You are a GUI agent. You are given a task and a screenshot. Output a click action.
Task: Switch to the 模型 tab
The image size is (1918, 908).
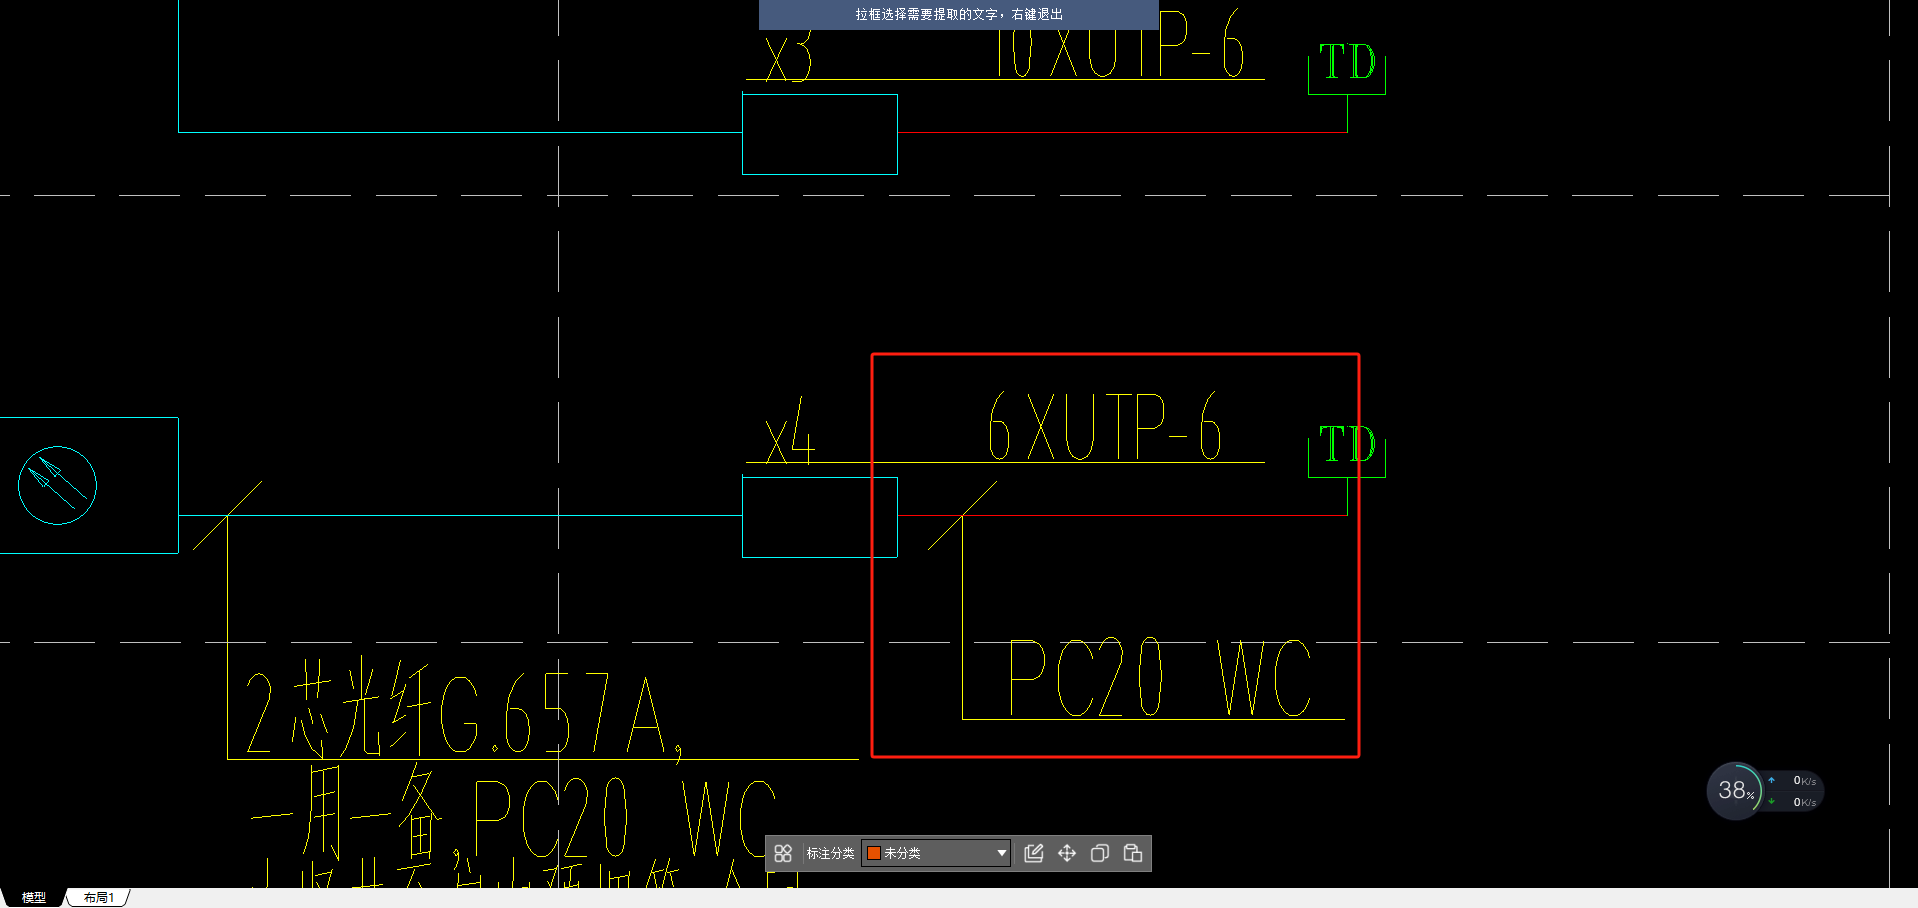pyautogui.click(x=34, y=898)
